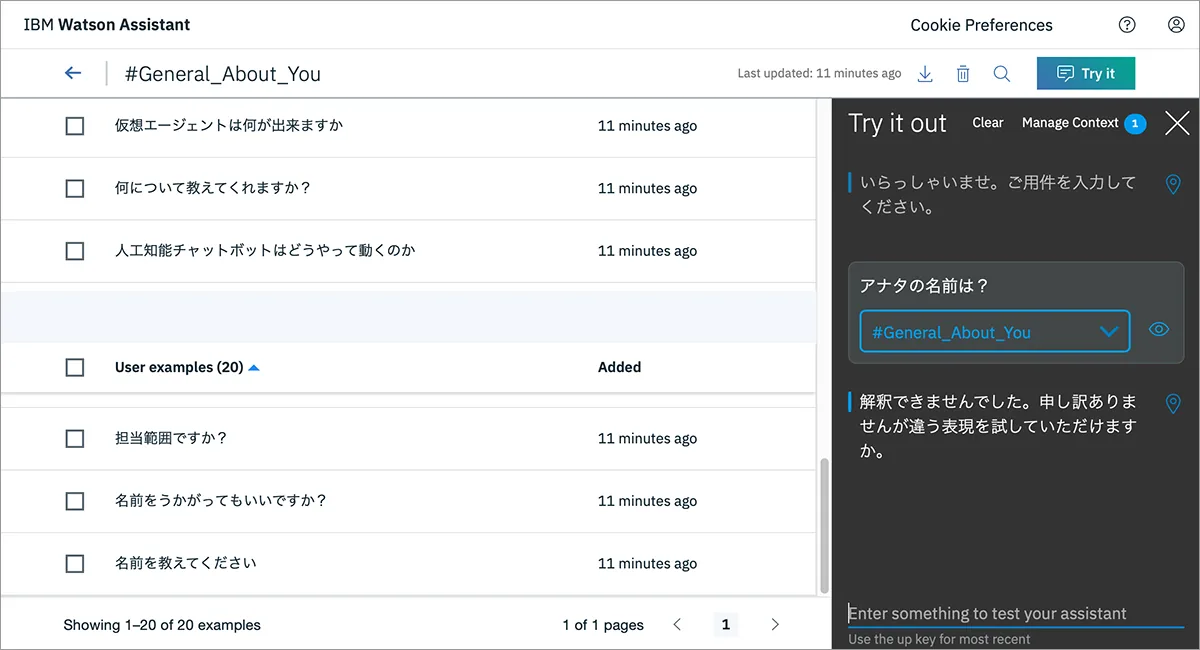Viewport: 1200px width, 650px height.
Task: Open the #General_About_You intent dropdown
Action: 995,331
